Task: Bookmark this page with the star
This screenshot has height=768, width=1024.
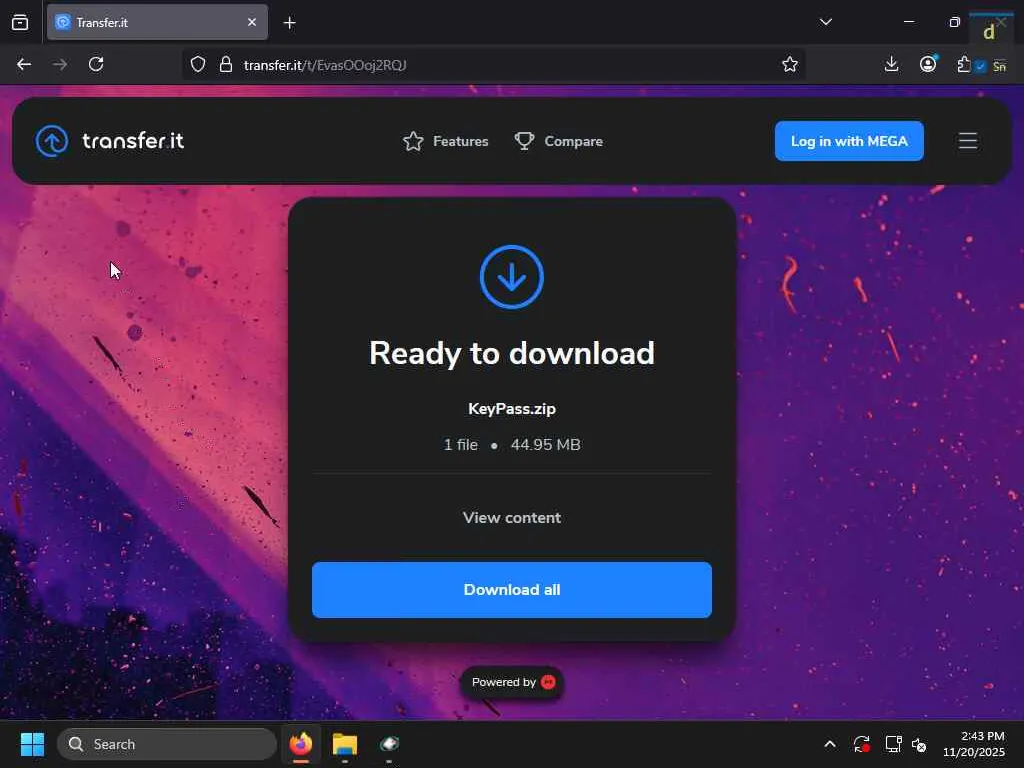Action: point(790,64)
